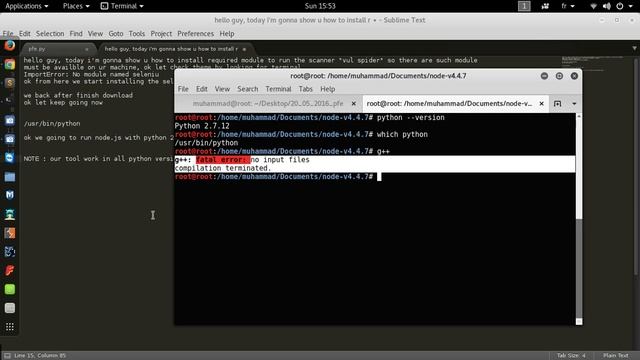Viewport: 640px width, 360px height.
Task: Open Sublime tab overflow dropdown arrow
Action: click(x=634, y=48)
